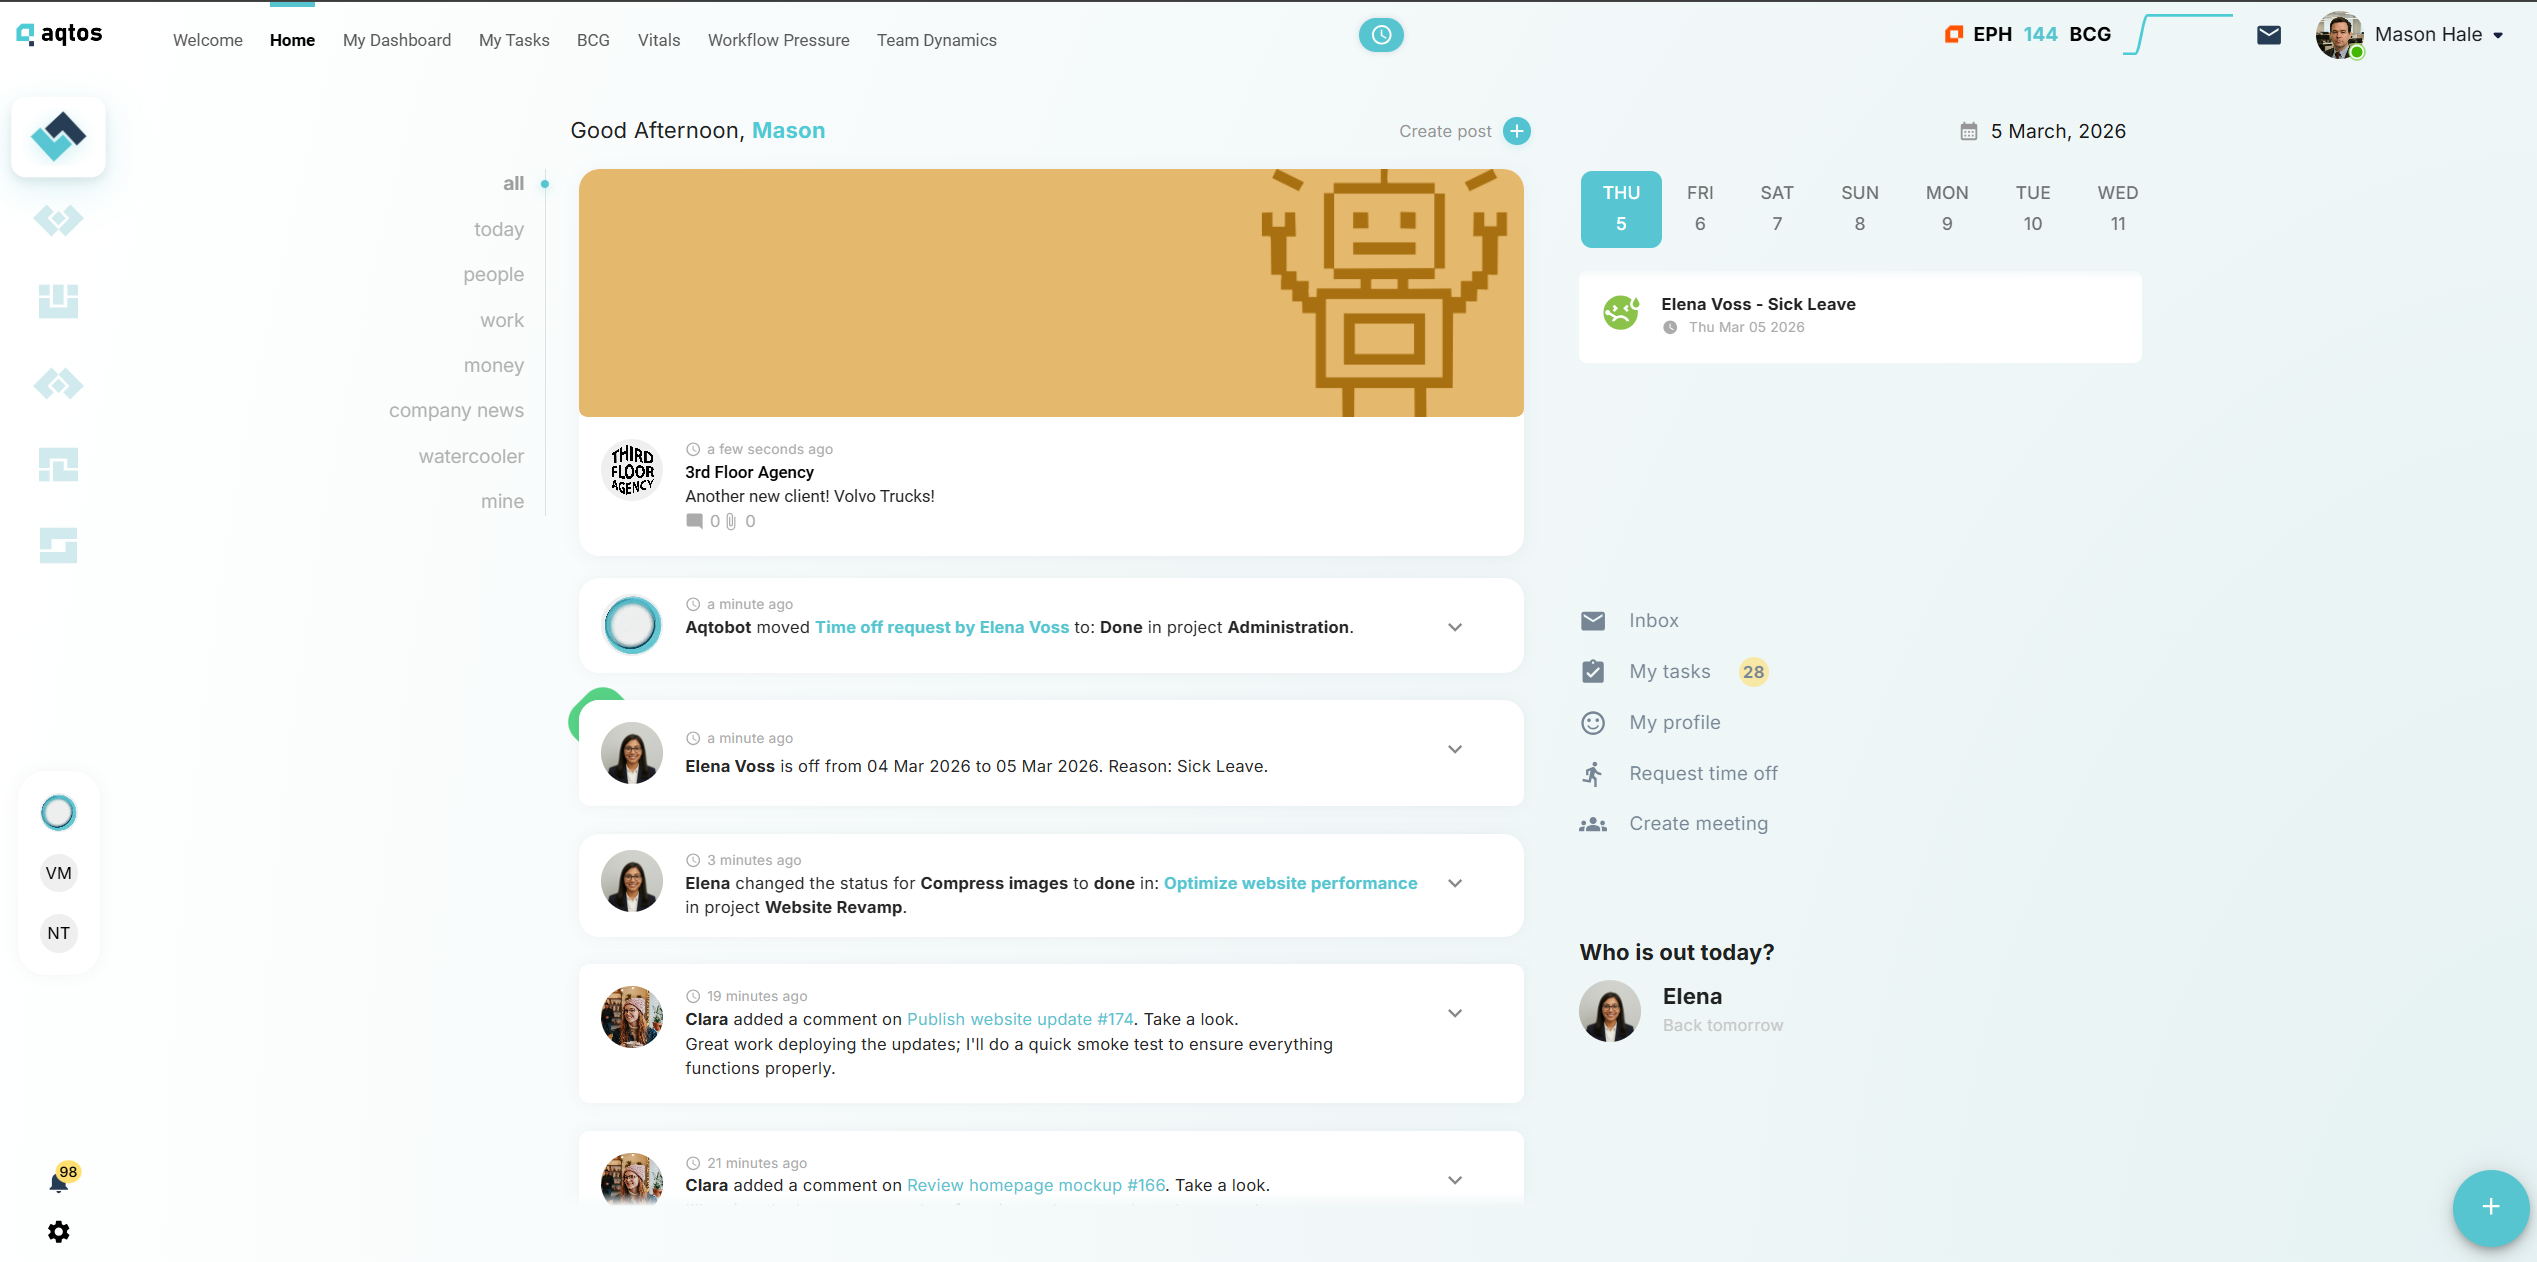Click the 28 badge next to My tasks
This screenshot has height=1262, width=2537.
[x=1753, y=672]
